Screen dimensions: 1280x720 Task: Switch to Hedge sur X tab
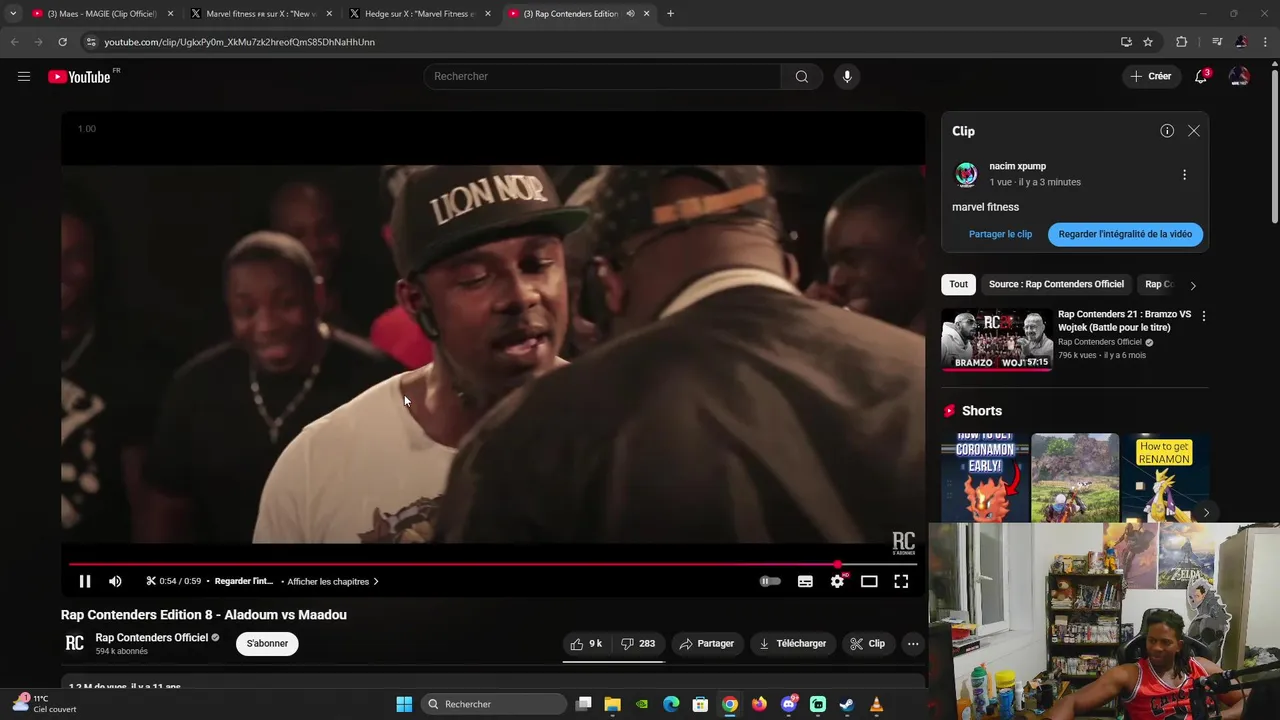click(418, 14)
